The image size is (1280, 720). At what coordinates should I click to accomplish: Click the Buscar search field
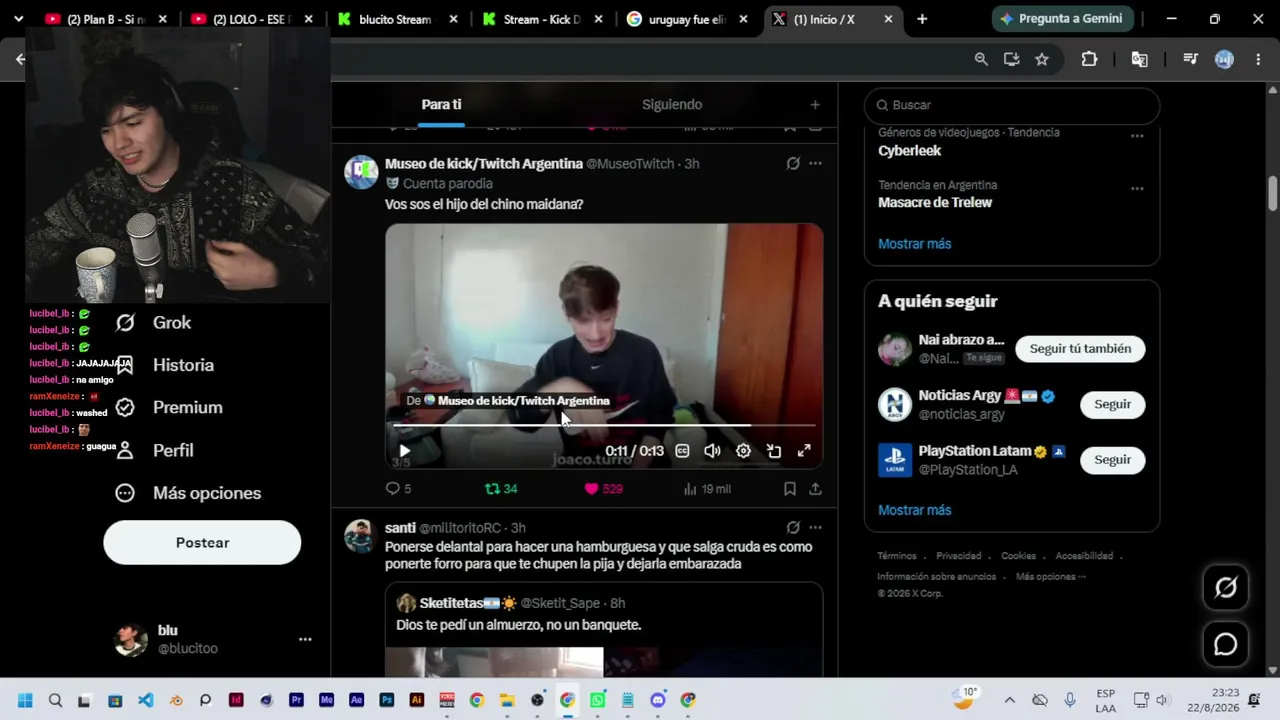[x=1012, y=105]
